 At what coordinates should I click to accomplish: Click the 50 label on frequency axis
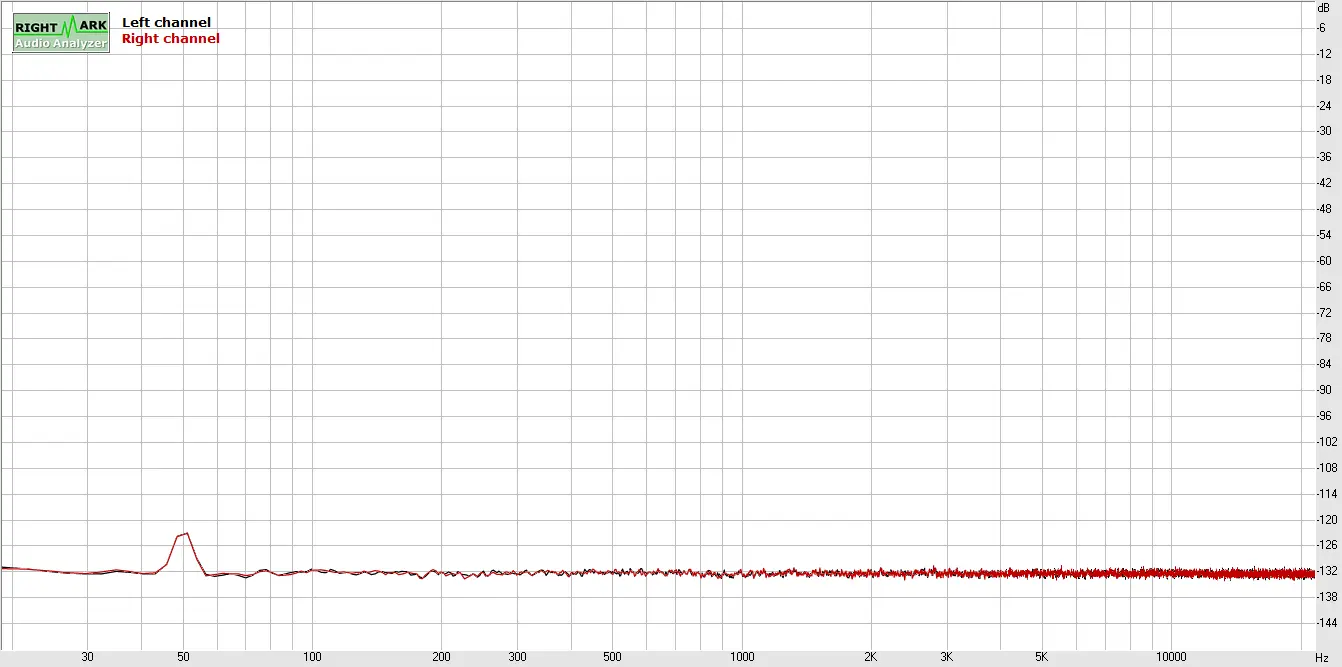point(183,657)
